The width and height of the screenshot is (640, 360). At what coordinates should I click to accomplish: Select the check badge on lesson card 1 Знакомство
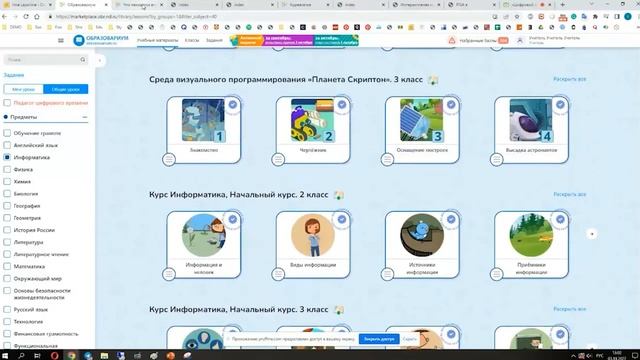tap(233, 104)
